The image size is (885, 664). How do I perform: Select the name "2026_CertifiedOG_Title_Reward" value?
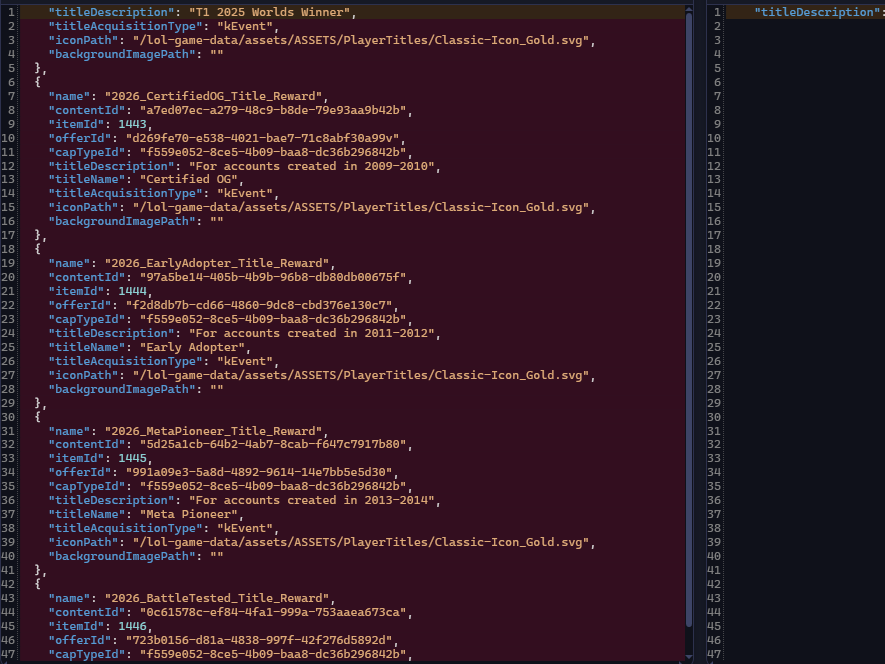click(x=213, y=96)
